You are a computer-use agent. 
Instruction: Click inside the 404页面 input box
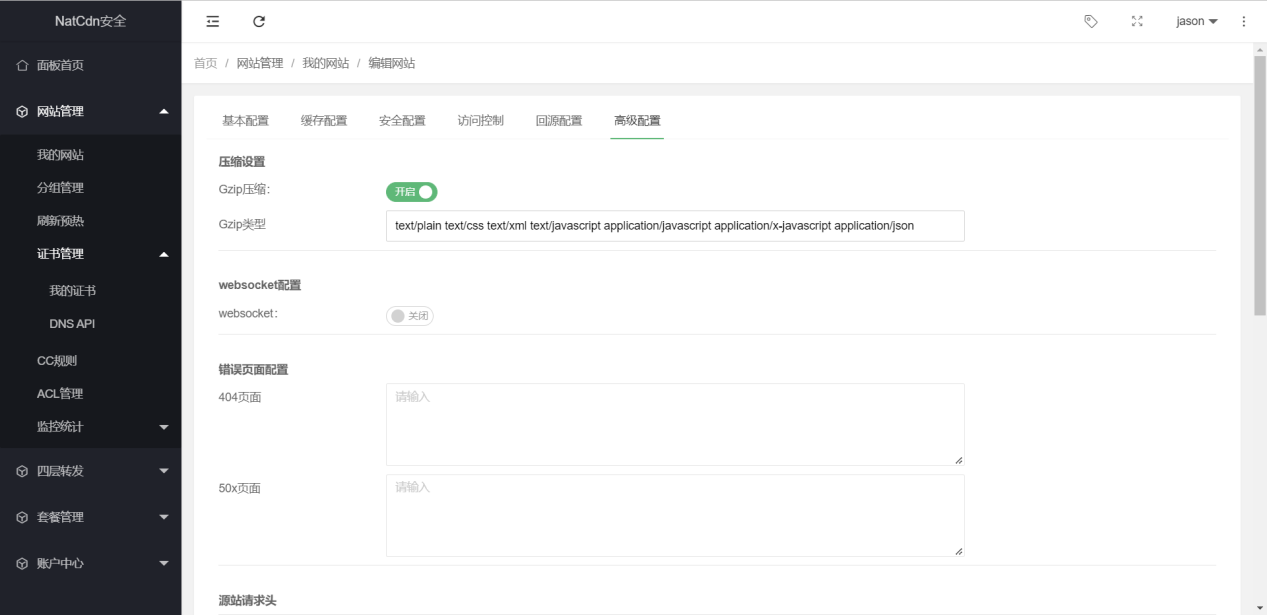click(x=674, y=422)
